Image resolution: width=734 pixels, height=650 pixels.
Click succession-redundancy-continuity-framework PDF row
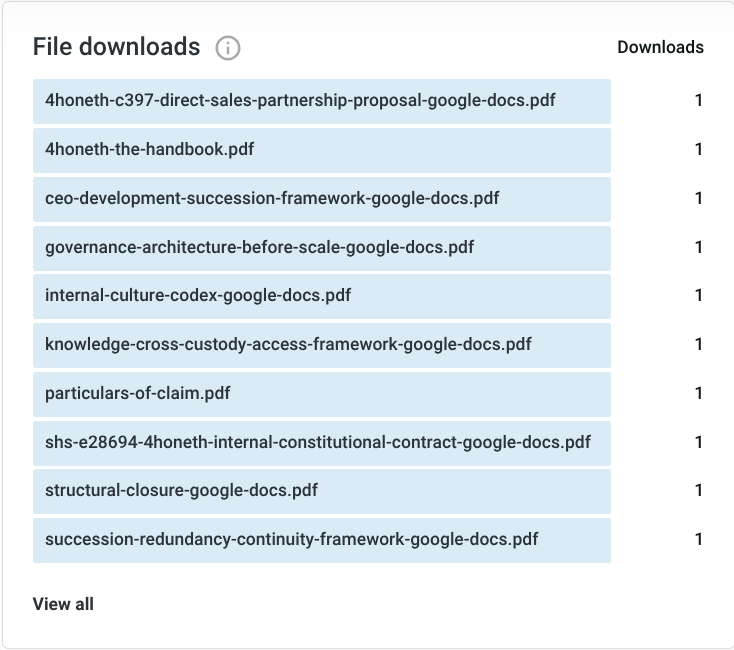tap(292, 540)
